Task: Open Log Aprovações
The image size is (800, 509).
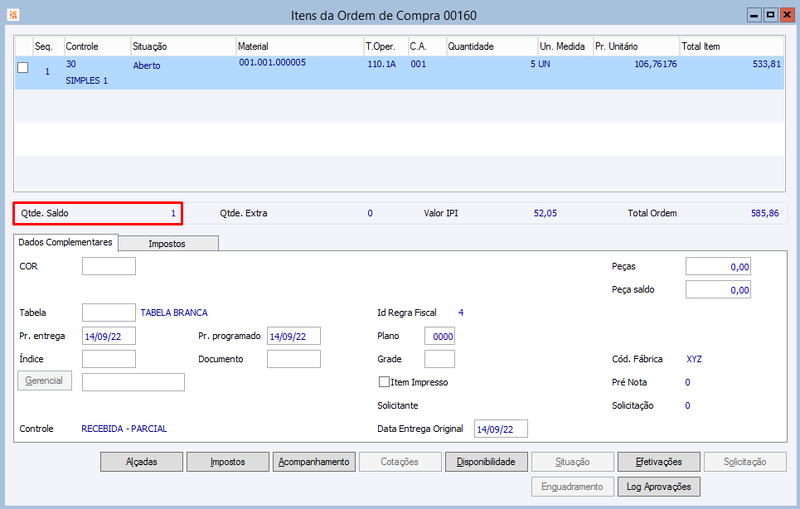Action: 659,487
